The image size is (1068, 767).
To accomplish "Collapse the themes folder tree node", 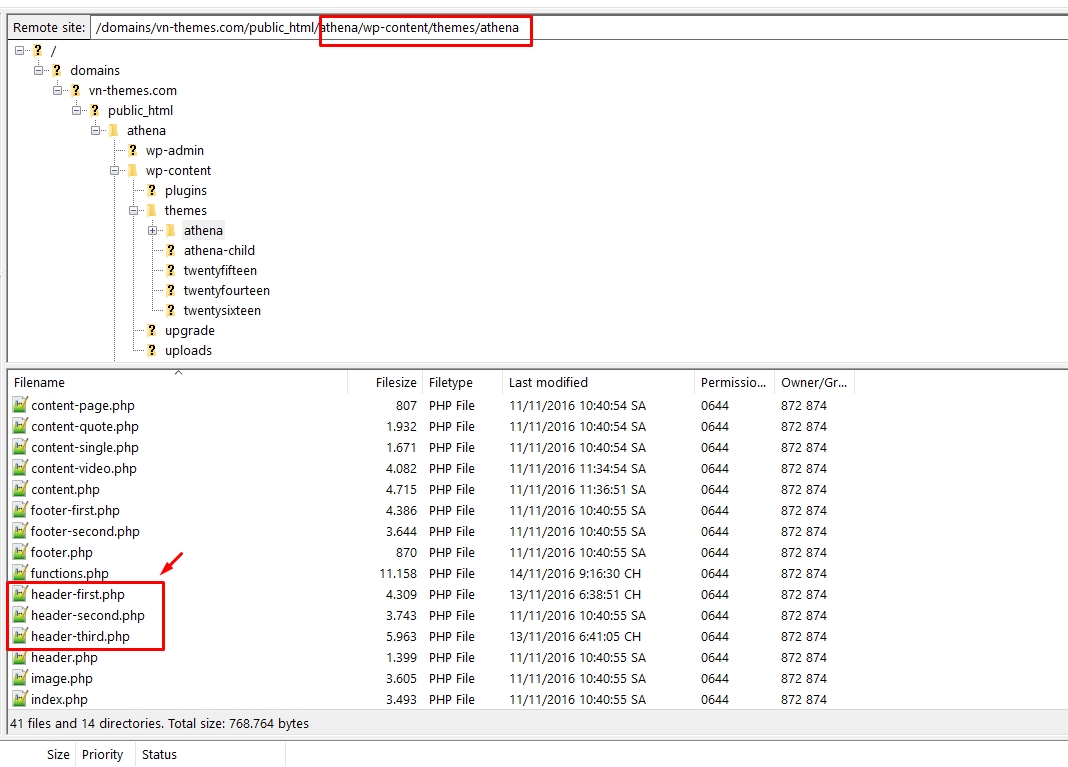I will 134,211.
